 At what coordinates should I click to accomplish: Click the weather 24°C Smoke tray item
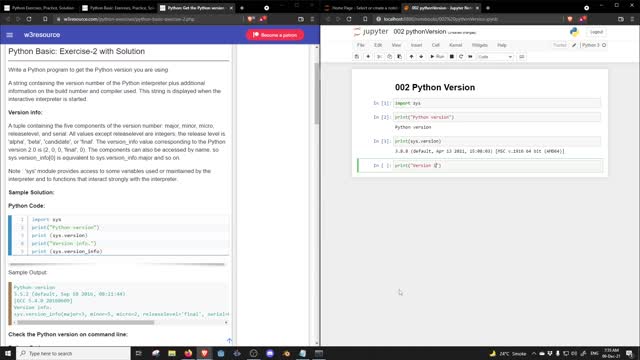pyautogui.click(x=507, y=353)
